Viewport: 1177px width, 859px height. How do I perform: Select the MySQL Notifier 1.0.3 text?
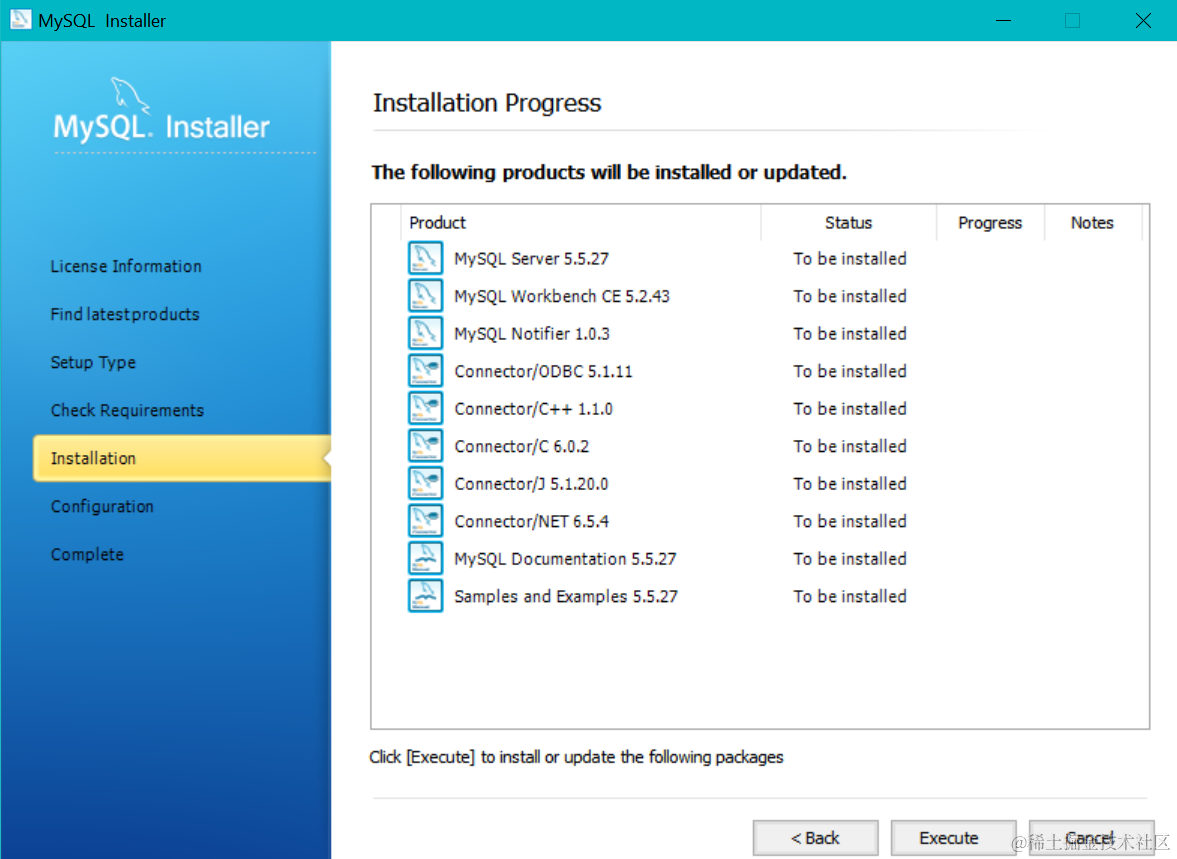pyautogui.click(x=532, y=334)
